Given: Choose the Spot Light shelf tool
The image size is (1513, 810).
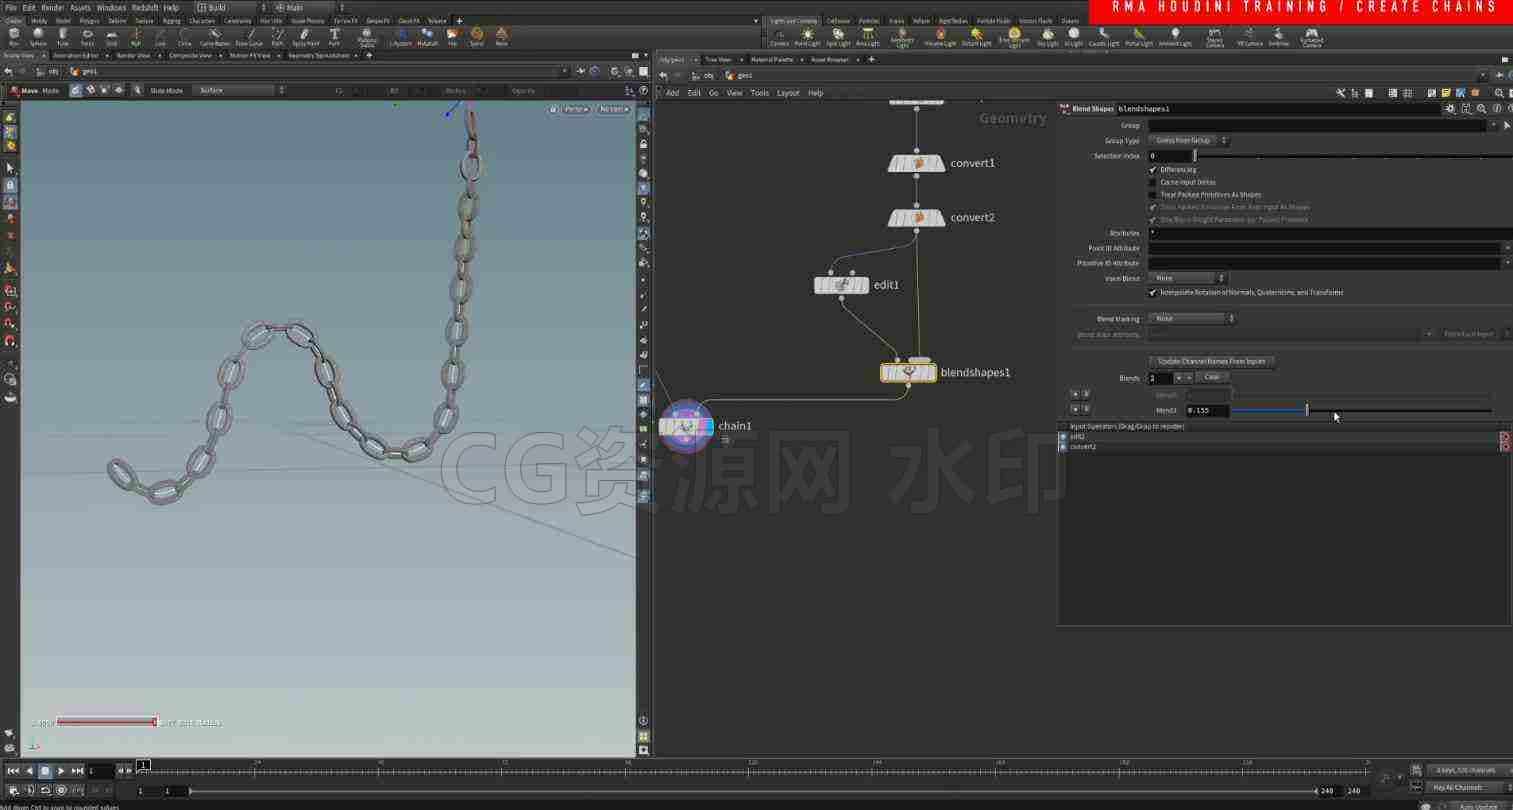Looking at the screenshot, I should pos(838,37).
